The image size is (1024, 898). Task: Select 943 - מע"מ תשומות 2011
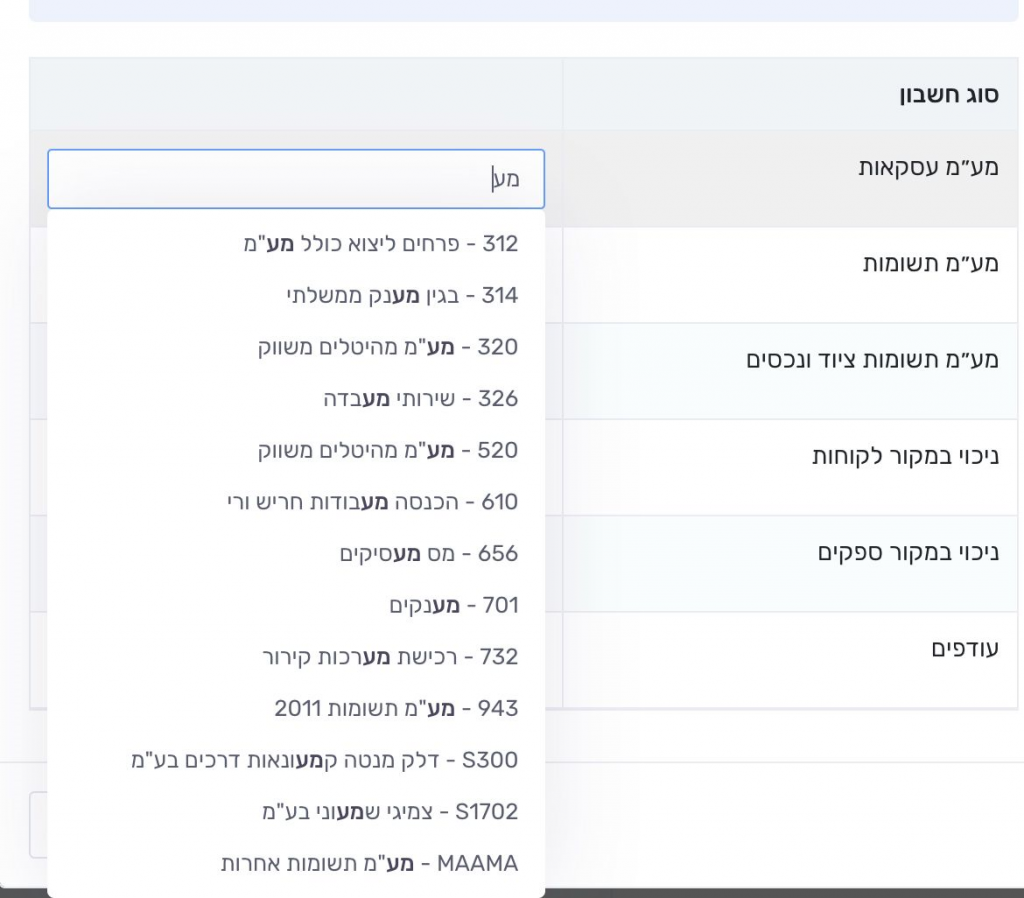click(x=396, y=709)
